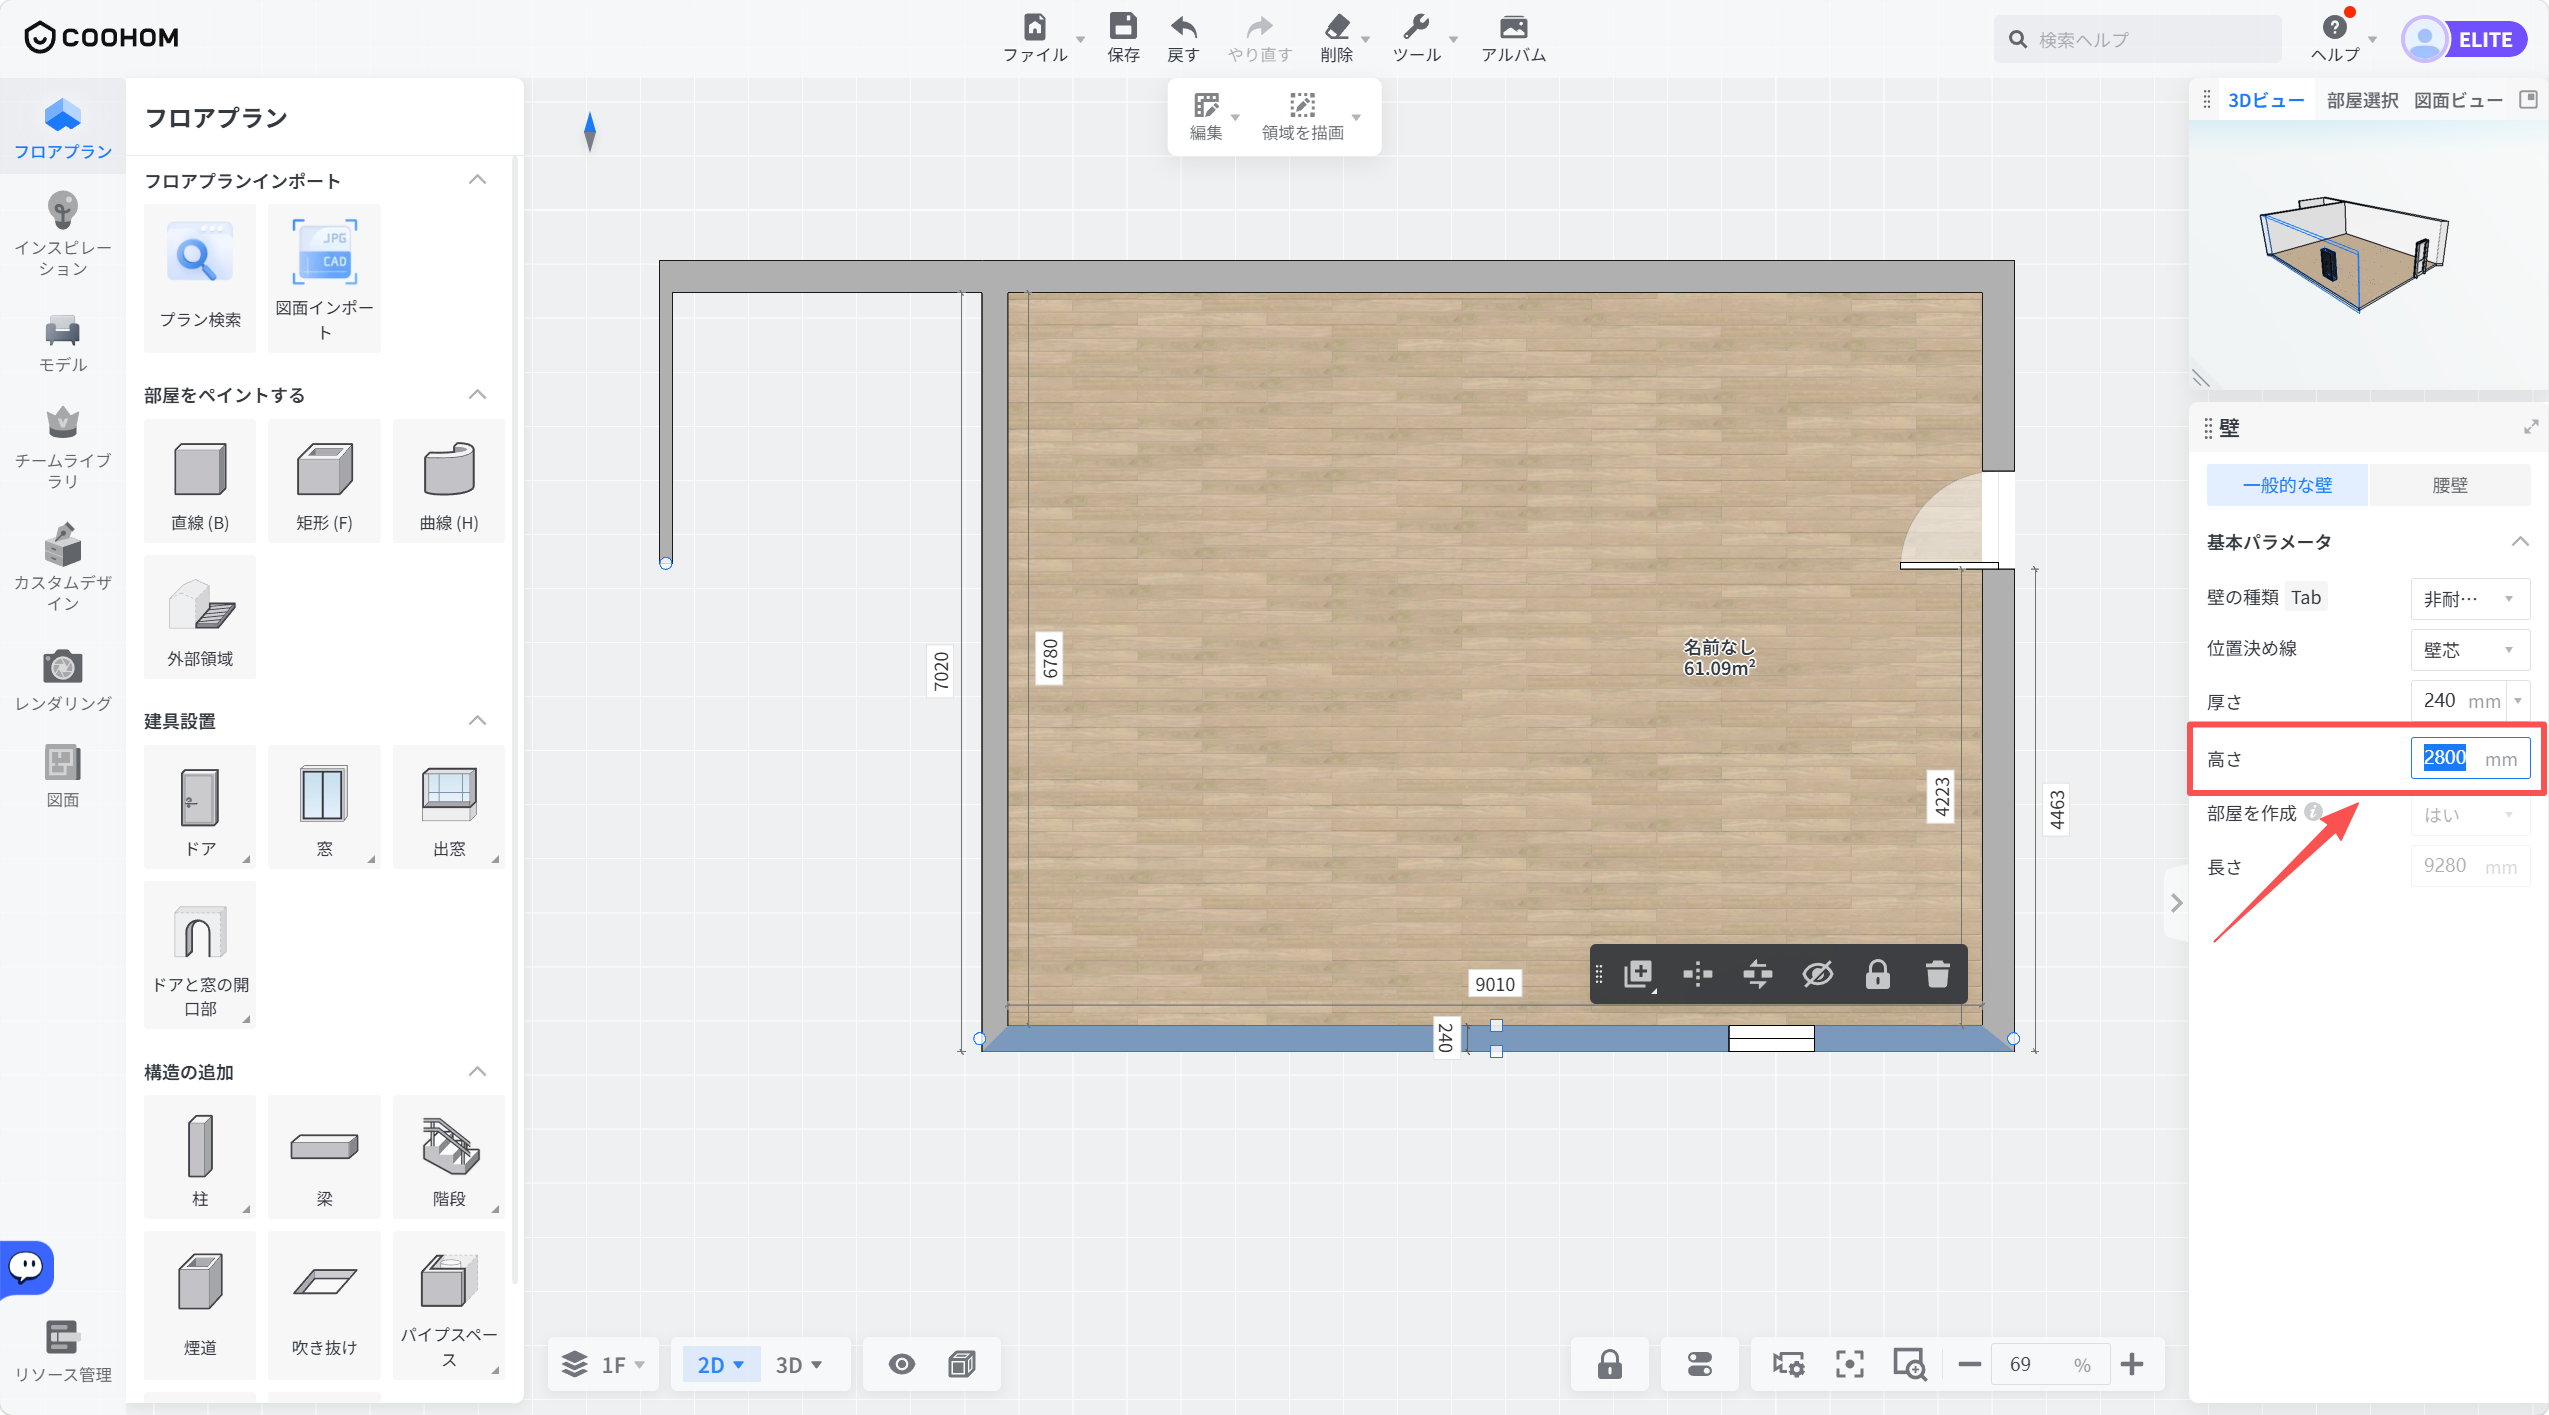Select the 削除 eraser tool
The image size is (2549, 1415).
pos(1337,27)
